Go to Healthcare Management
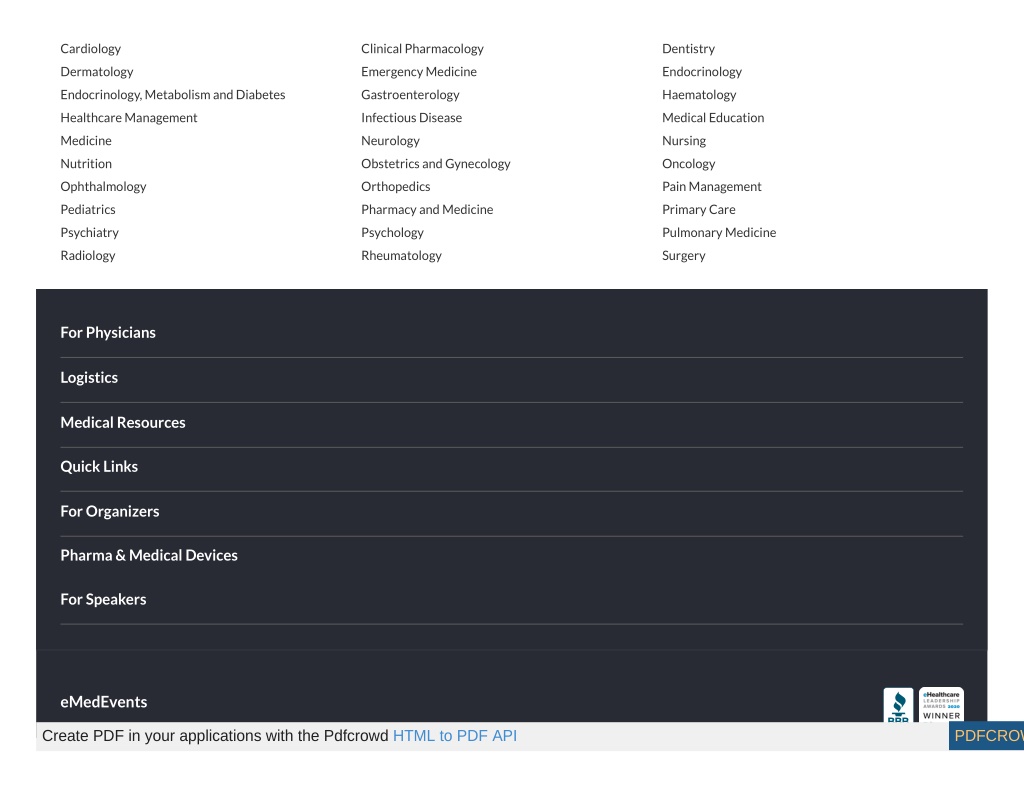 click(129, 118)
